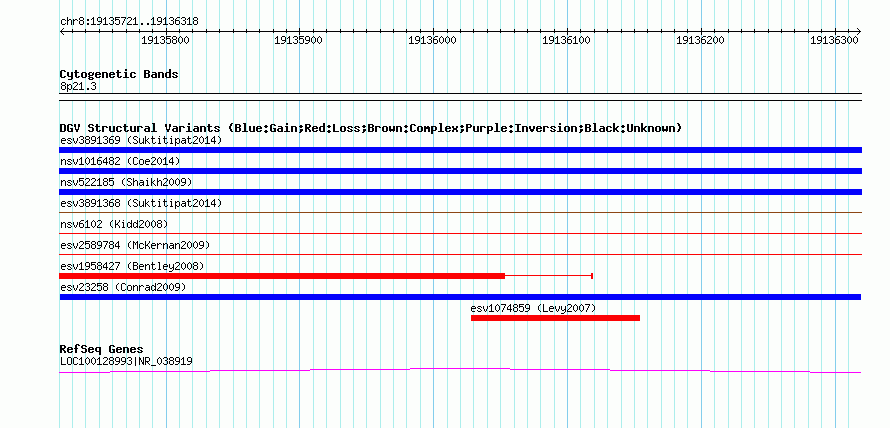Open gene LOC100128993|NR_038919 label
Image resolution: width=890 pixels, height=428 pixels.
(x=126, y=361)
